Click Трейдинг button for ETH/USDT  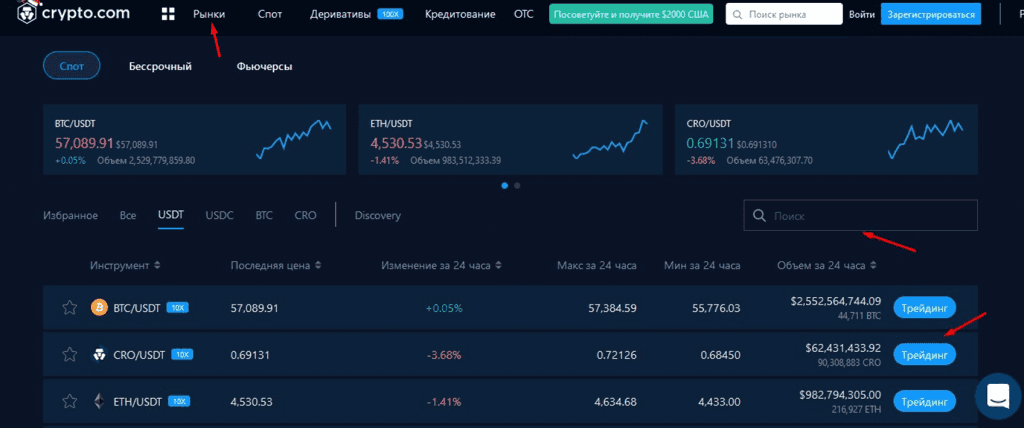point(924,401)
